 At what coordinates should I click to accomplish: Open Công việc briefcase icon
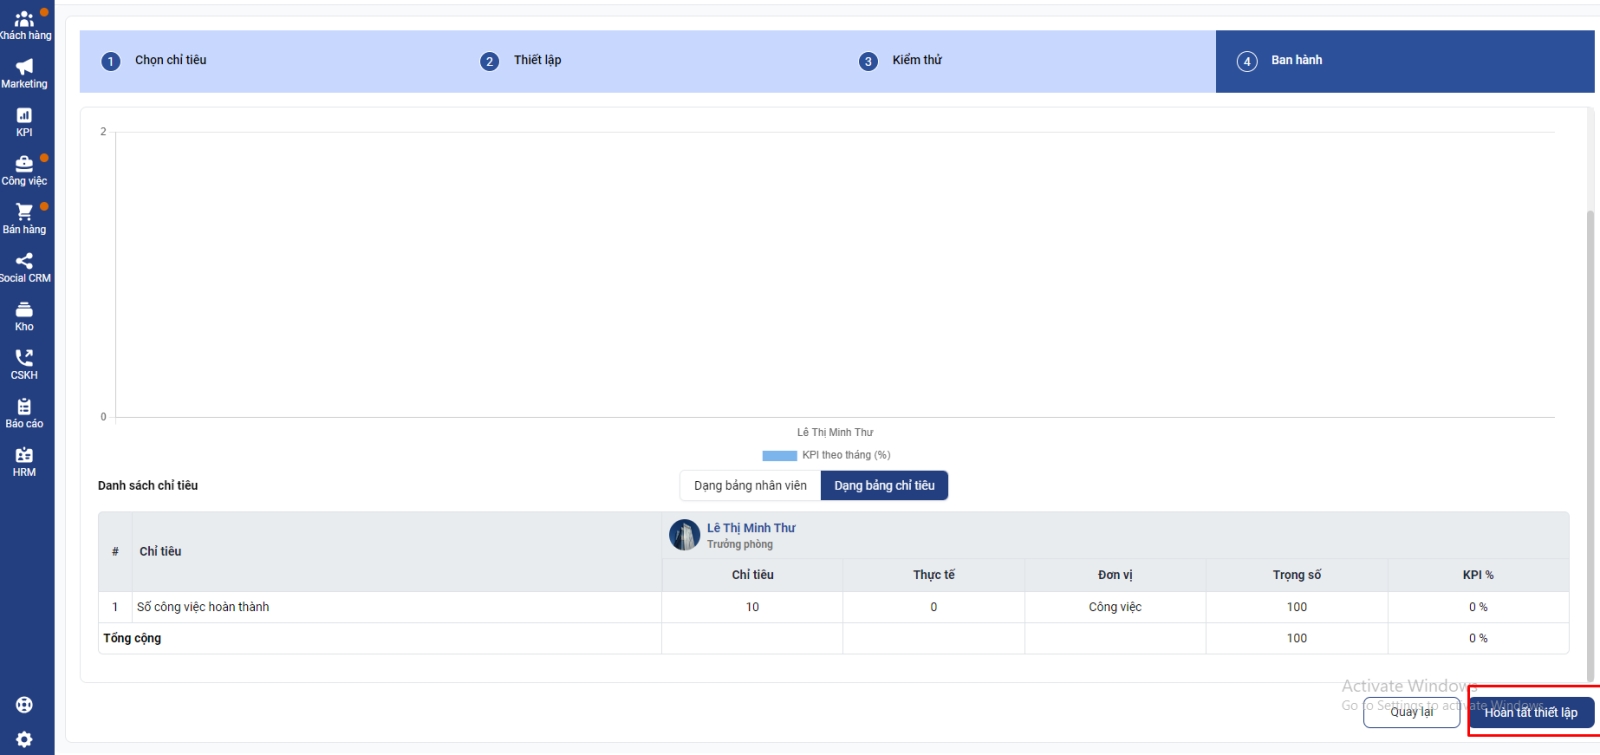(24, 170)
